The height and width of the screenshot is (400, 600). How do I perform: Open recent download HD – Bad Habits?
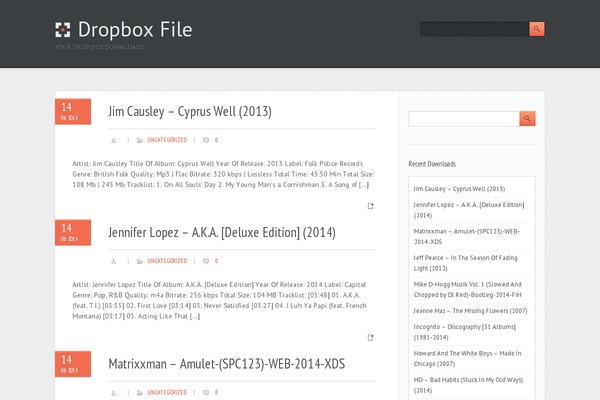tap(468, 385)
